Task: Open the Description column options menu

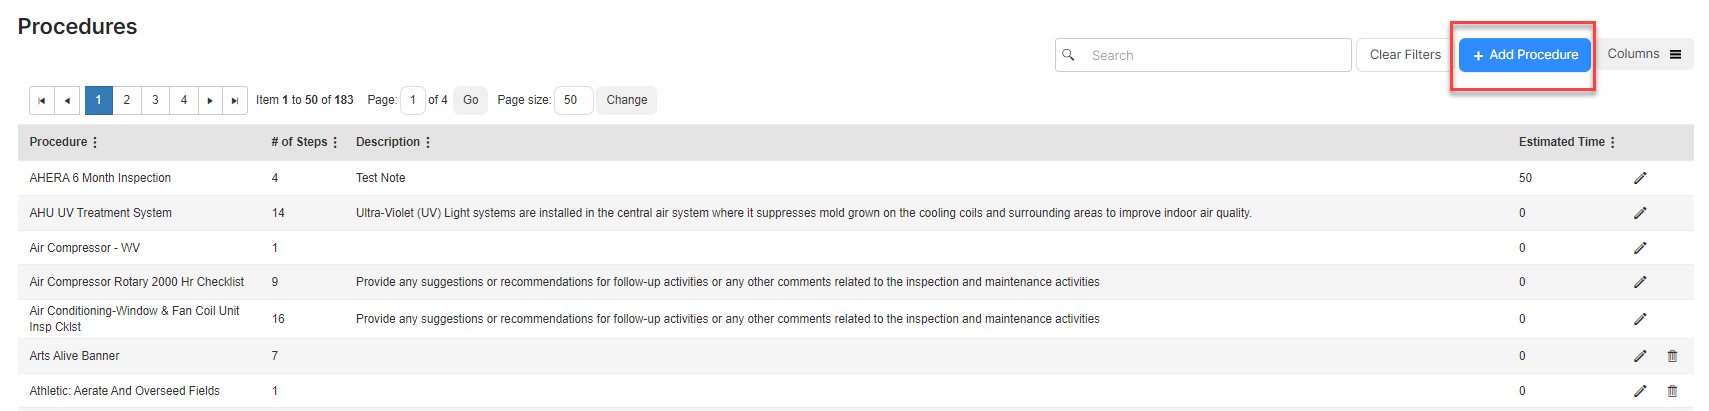Action: 428,143
